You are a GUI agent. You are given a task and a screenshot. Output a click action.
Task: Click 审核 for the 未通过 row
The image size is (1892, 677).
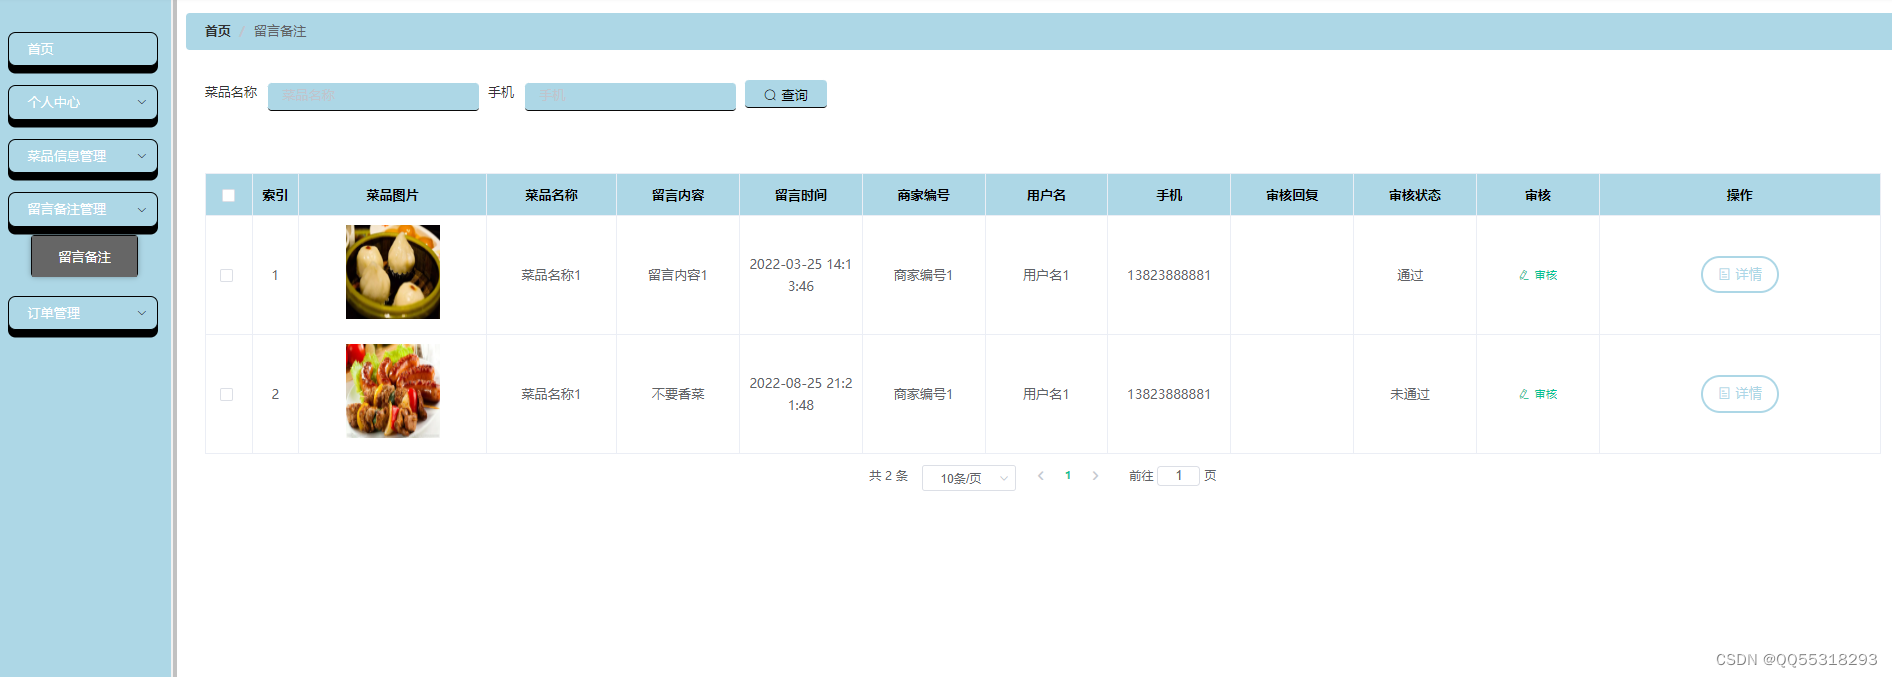pyautogui.click(x=1538, y=394)
